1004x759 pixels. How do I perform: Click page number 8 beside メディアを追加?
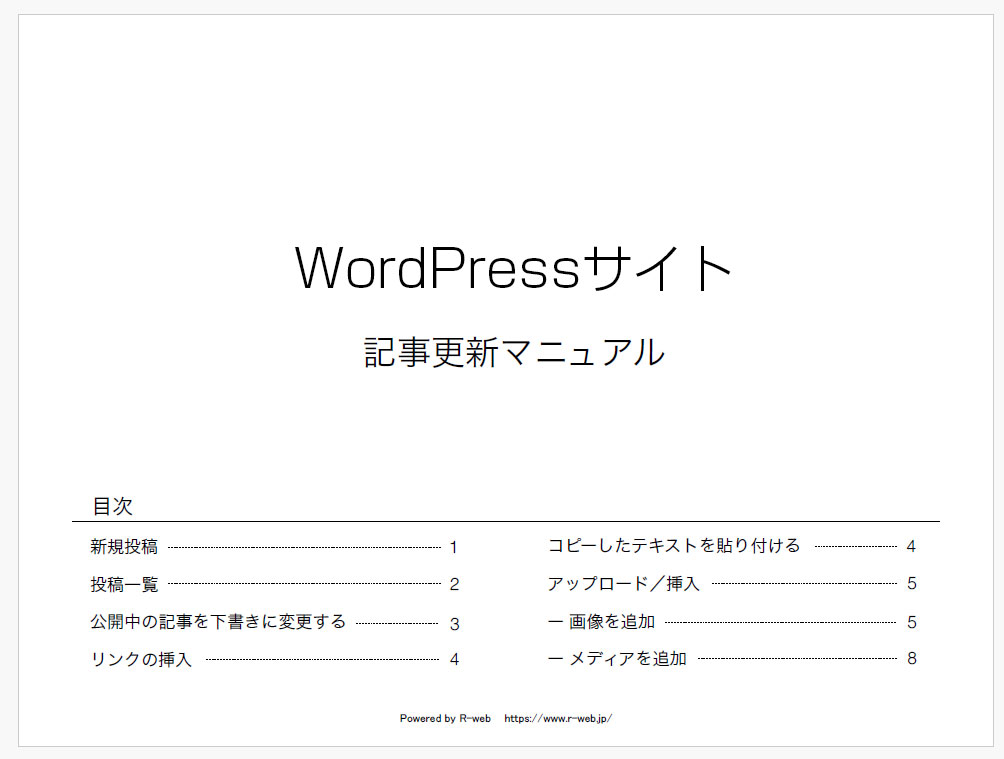pos(912,659)
